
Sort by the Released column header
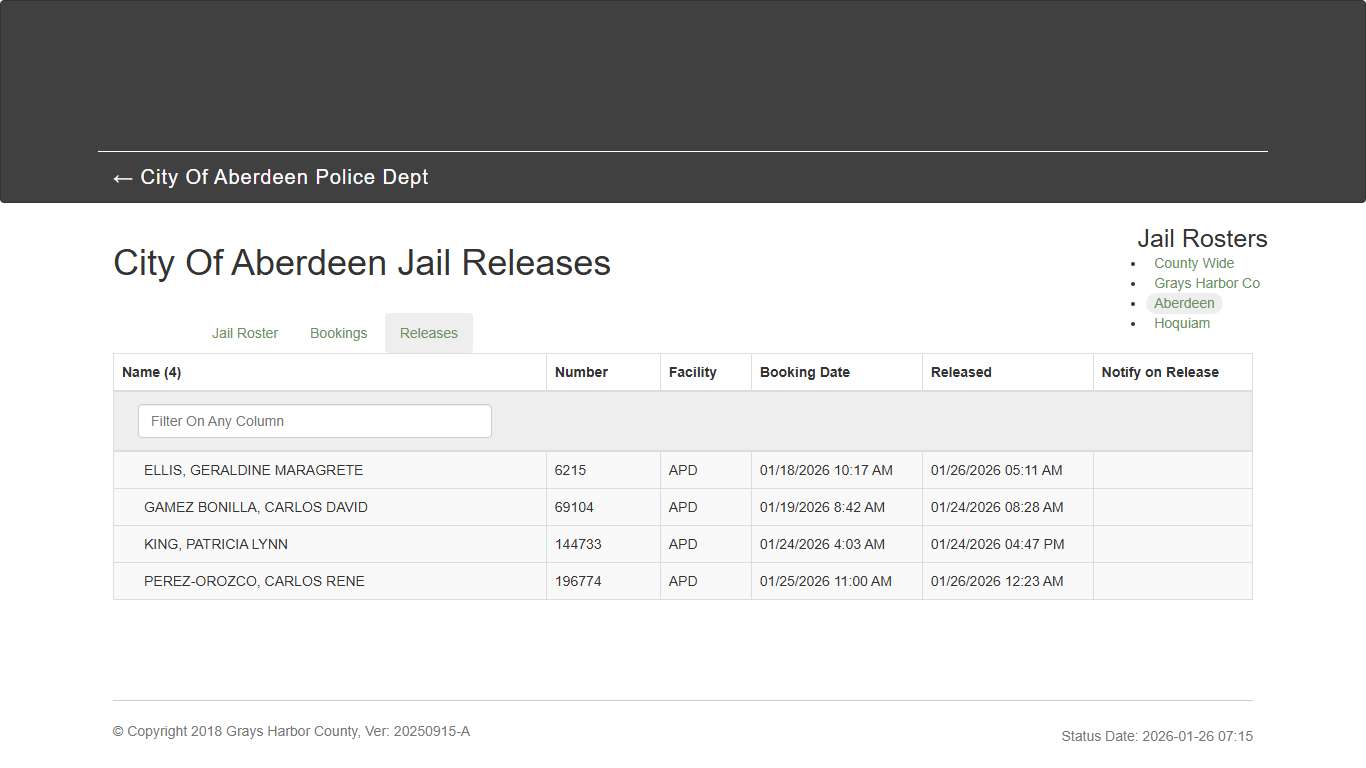(x=960, y=372)
